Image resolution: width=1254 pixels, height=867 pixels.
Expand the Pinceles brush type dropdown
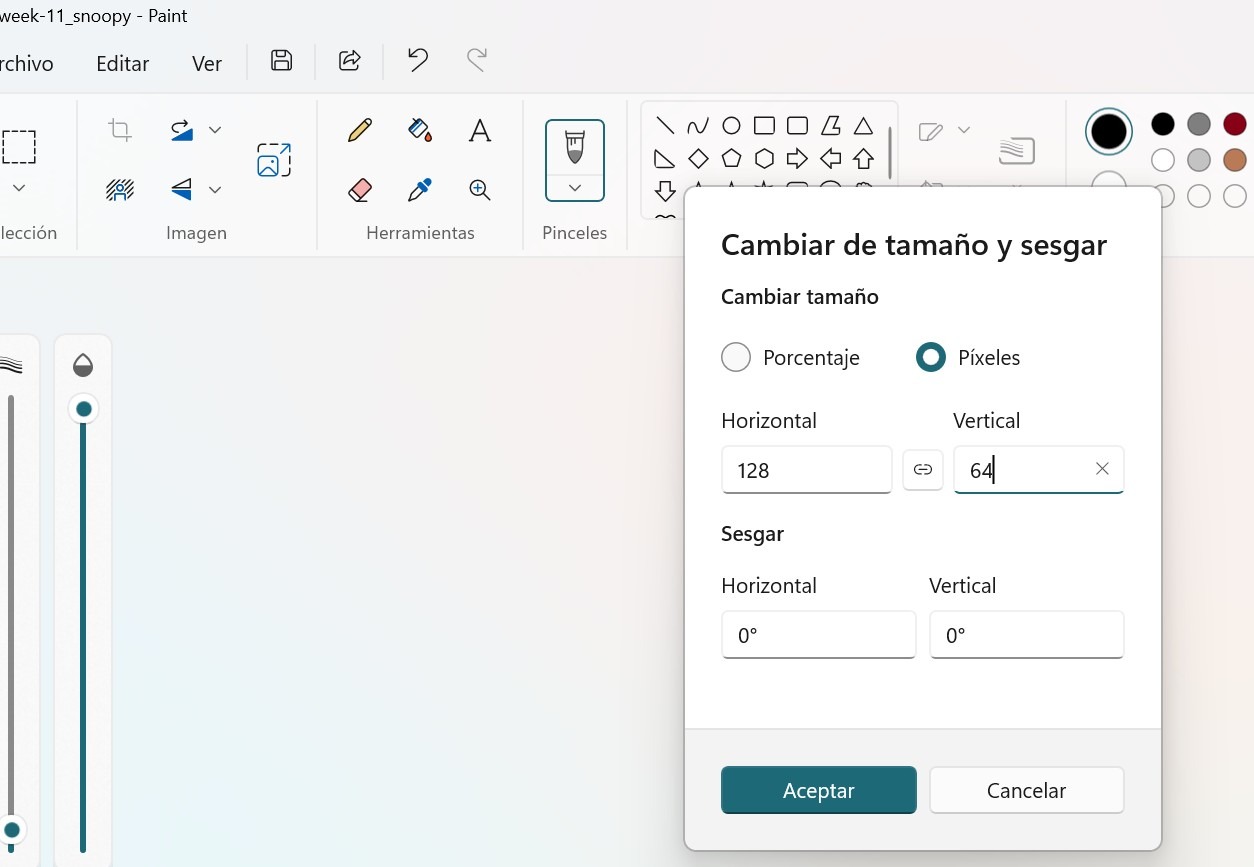pos(575,188)
